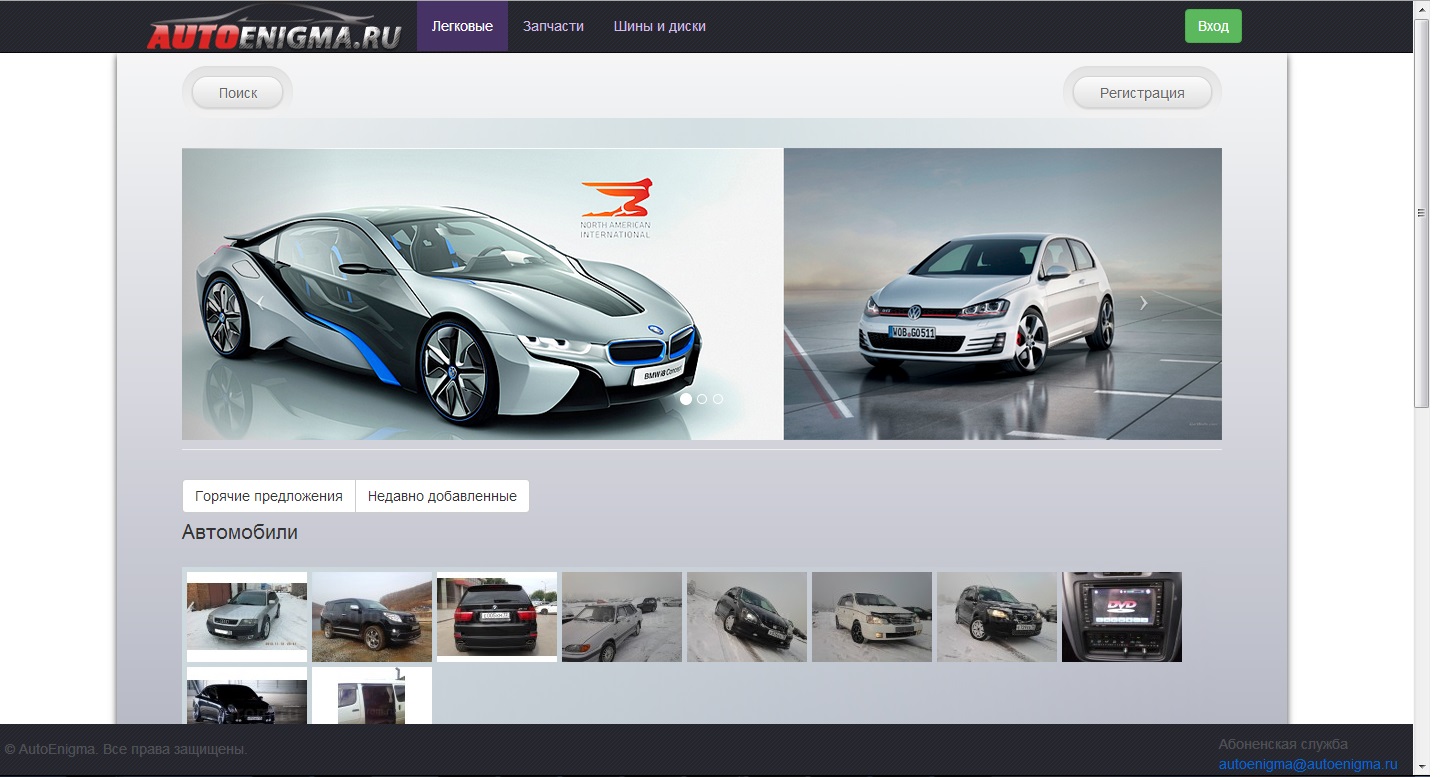Open the DVD head unit thumbnail
This screenshot has height=777, width=1440.
point(1122,617)
